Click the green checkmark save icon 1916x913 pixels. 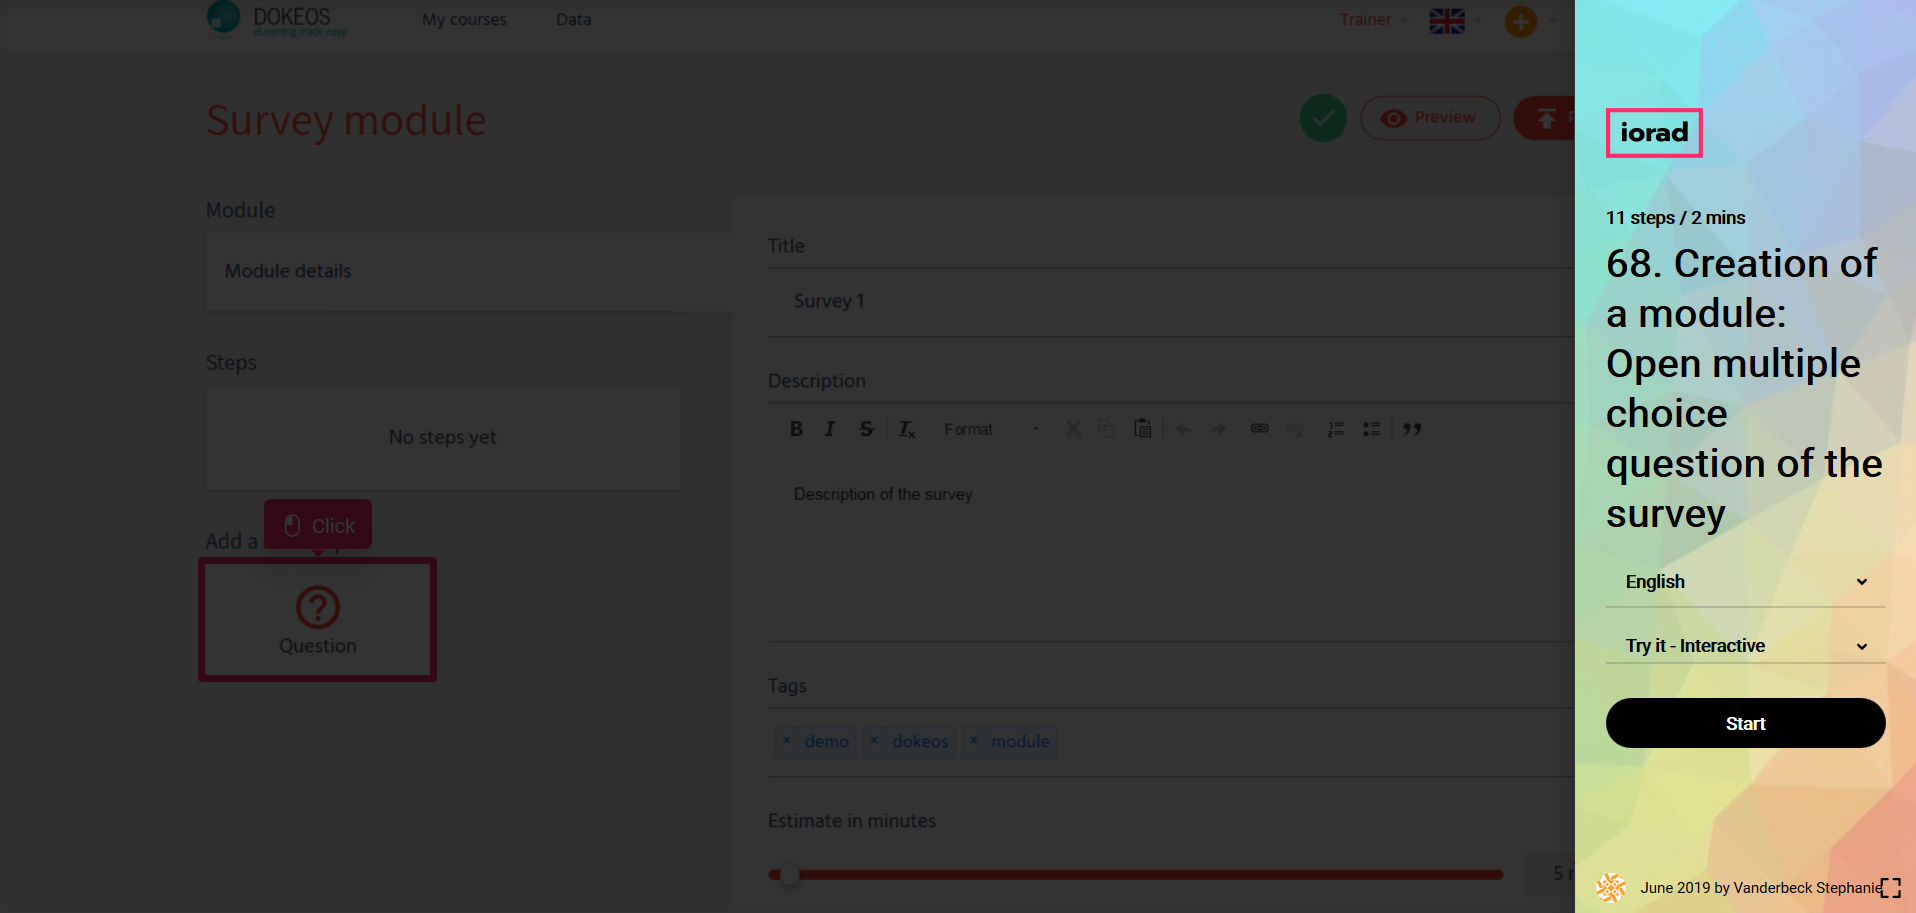1323,119
